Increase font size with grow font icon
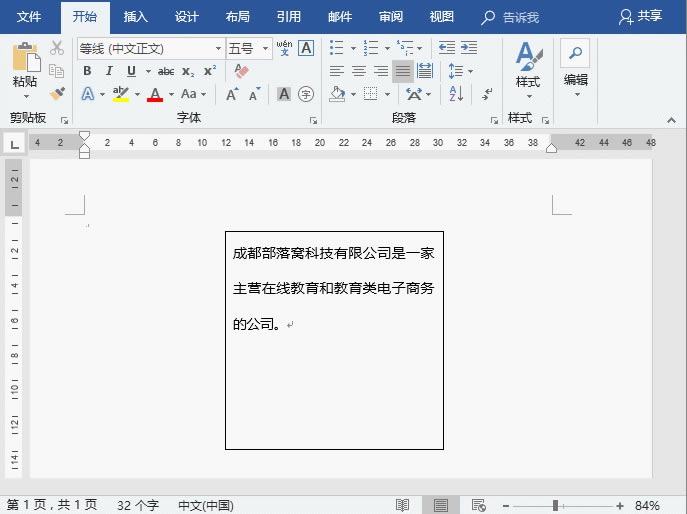 coord(232,94)
